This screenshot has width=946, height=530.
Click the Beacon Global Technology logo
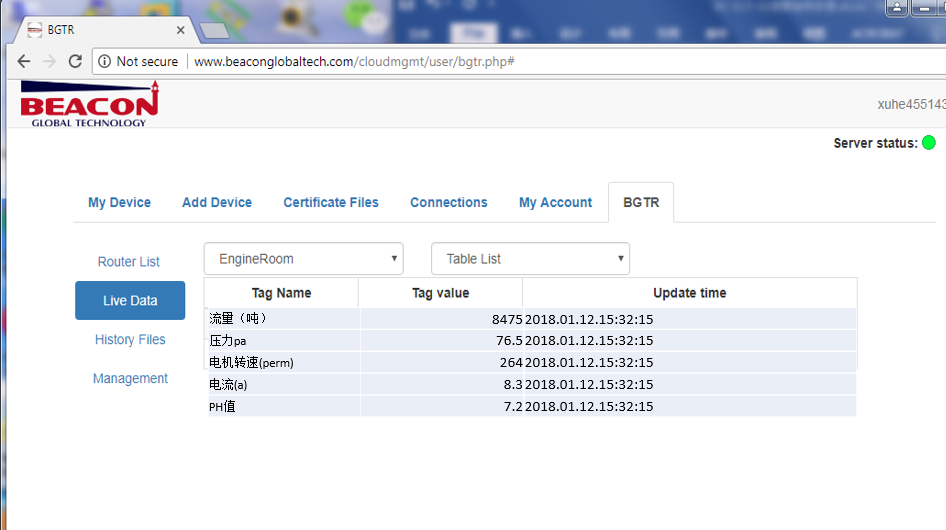tap(89, 104)
